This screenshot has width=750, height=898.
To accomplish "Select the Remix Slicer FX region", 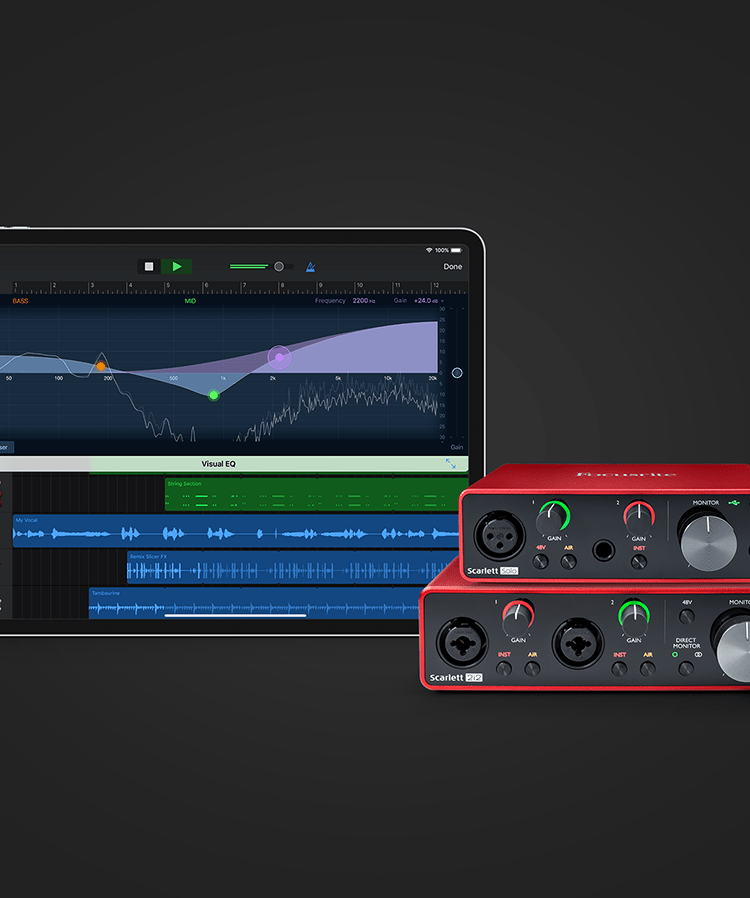I will click(293, 567).
